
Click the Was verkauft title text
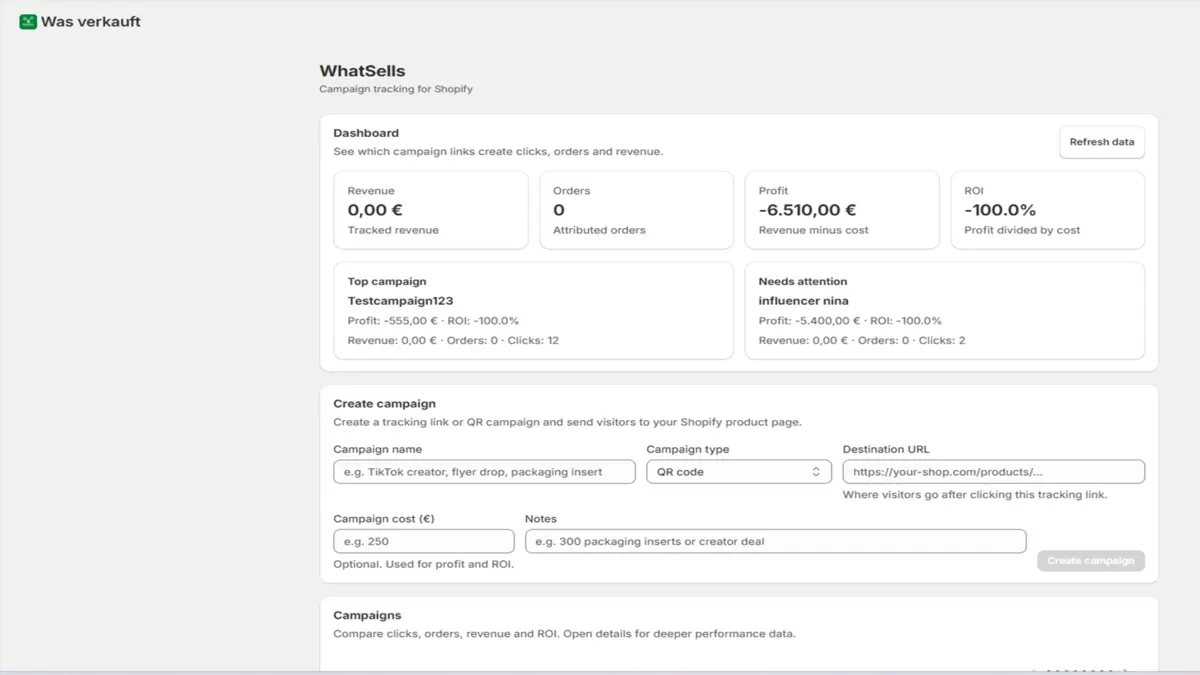(91, 22)
